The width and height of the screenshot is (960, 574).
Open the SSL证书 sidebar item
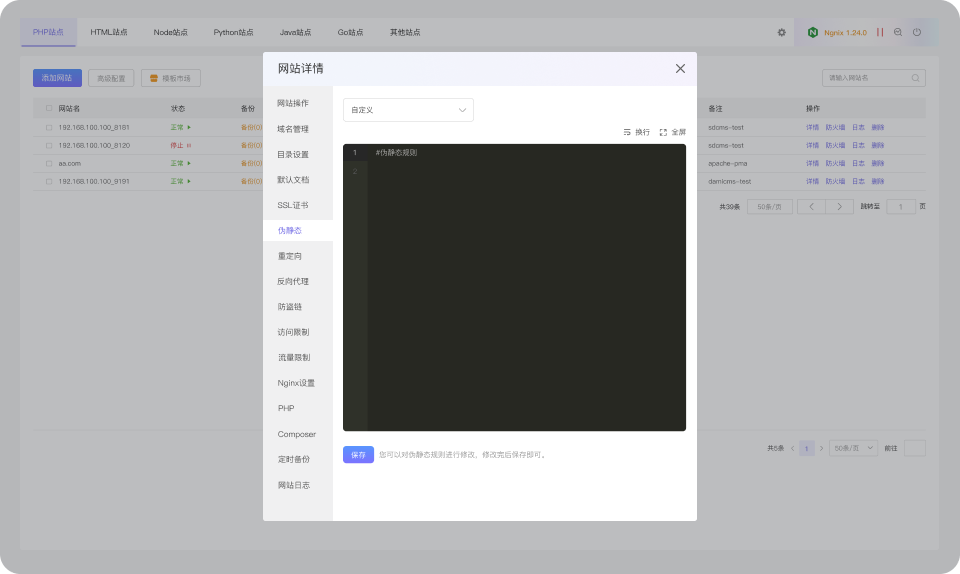(x=293, y=205)
